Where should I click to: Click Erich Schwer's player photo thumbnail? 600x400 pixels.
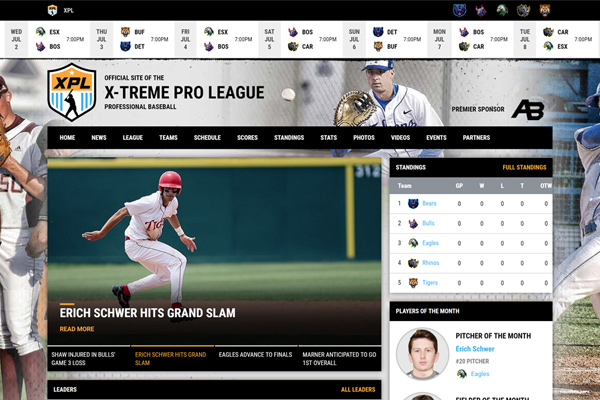tap(422, 355)
